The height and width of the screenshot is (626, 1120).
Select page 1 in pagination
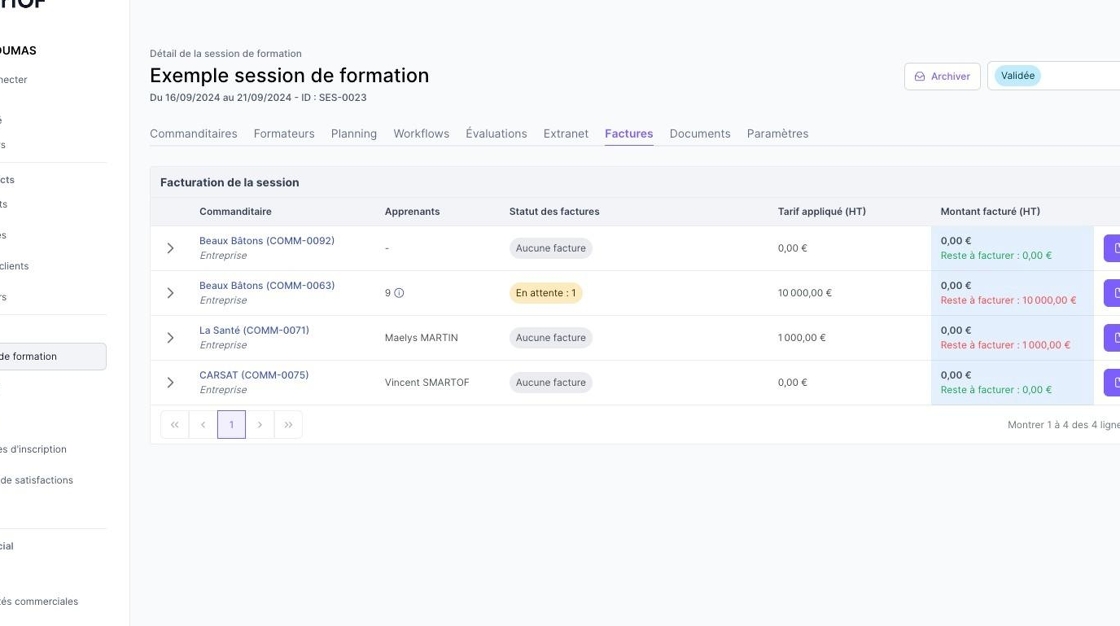coord(231,425)
